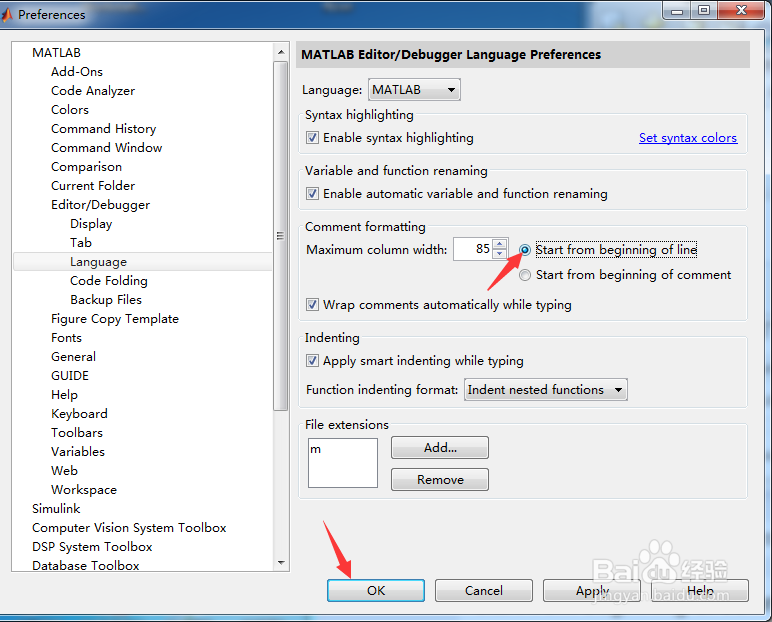
Task: Open Command Window preferences
Action: [106, 148]
